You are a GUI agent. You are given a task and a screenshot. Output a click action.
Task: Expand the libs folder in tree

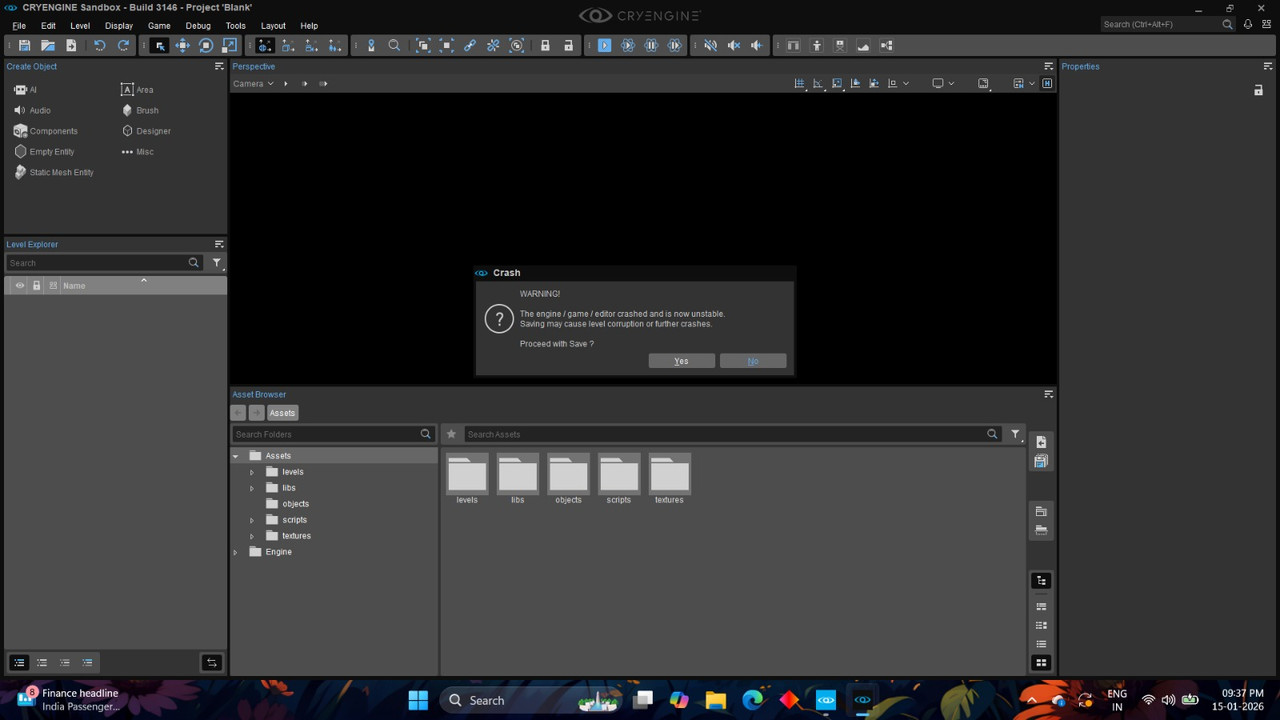(252, 488)
